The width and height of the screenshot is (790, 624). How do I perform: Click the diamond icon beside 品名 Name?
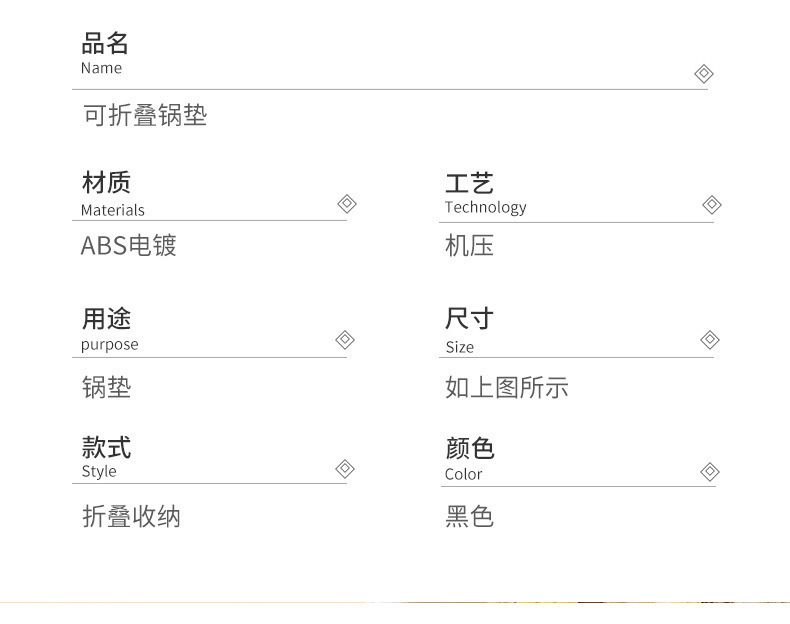click(x=703, y=73)
